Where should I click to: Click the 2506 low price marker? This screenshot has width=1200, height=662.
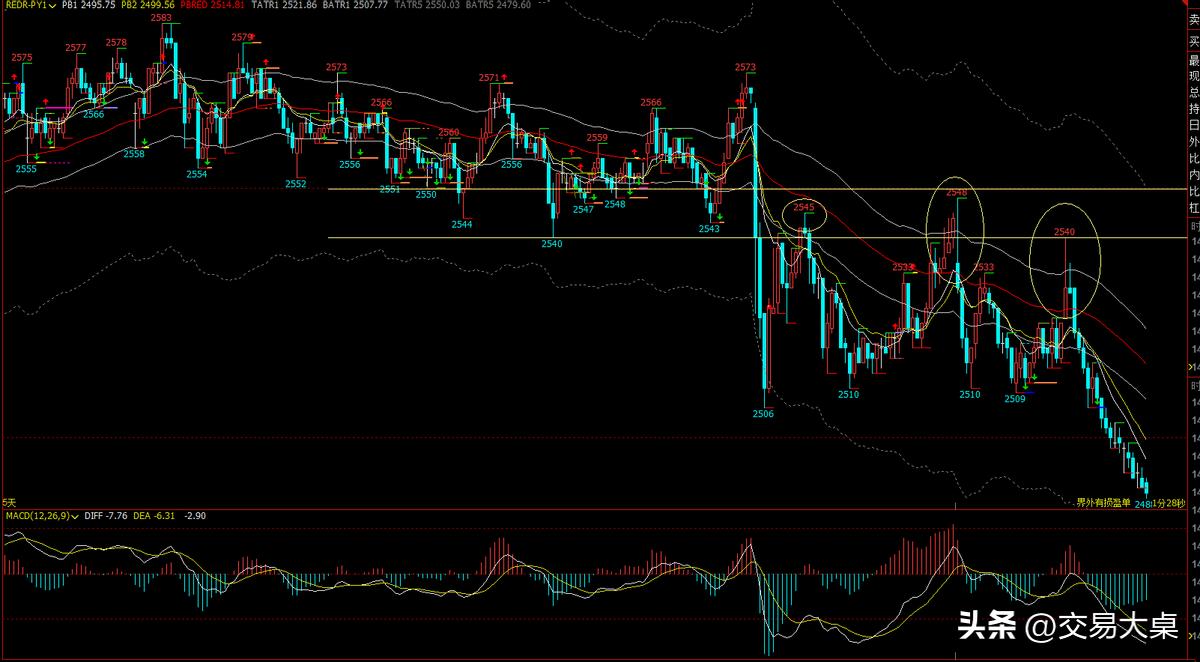coord(763,412)
